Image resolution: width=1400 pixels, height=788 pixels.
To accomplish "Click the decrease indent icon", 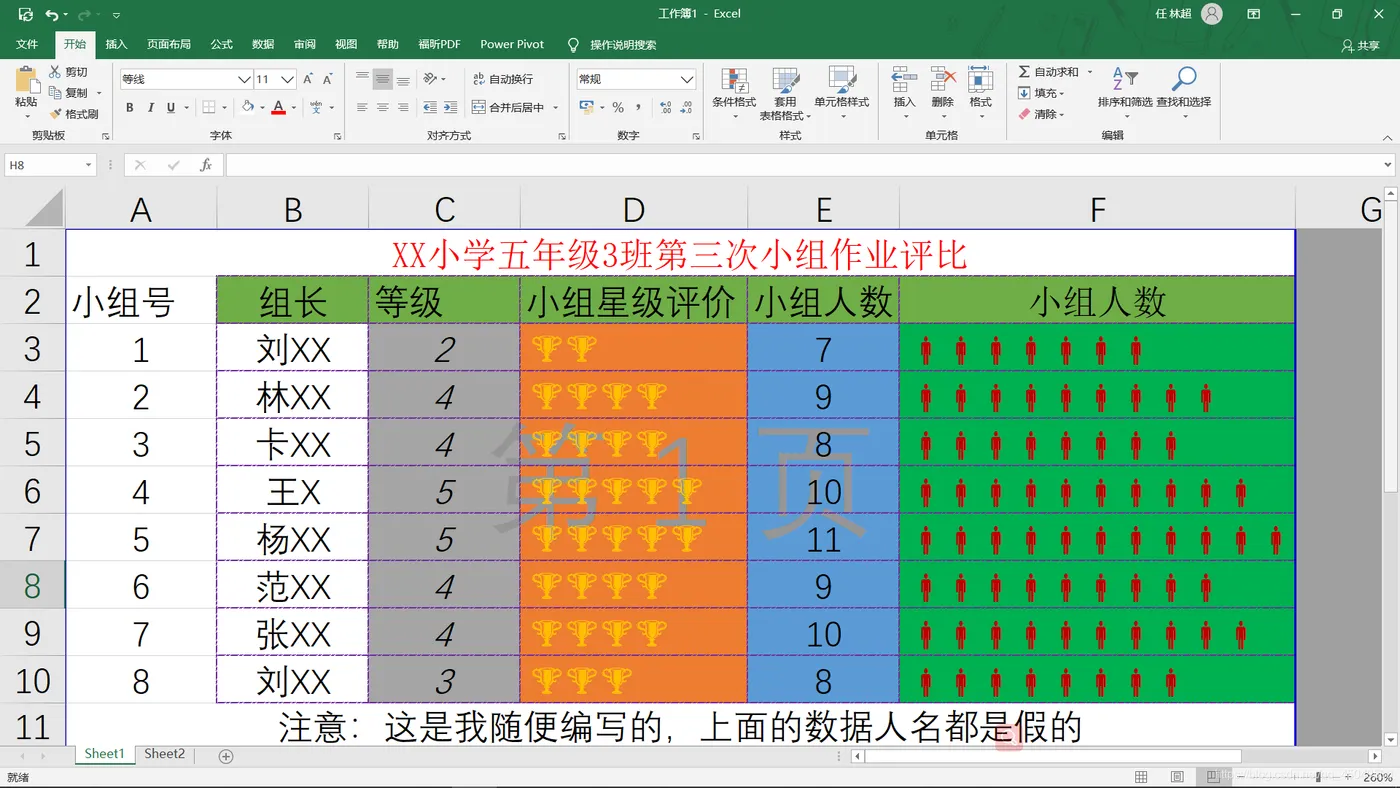I will pyautogui.click(x=430, y=107).
